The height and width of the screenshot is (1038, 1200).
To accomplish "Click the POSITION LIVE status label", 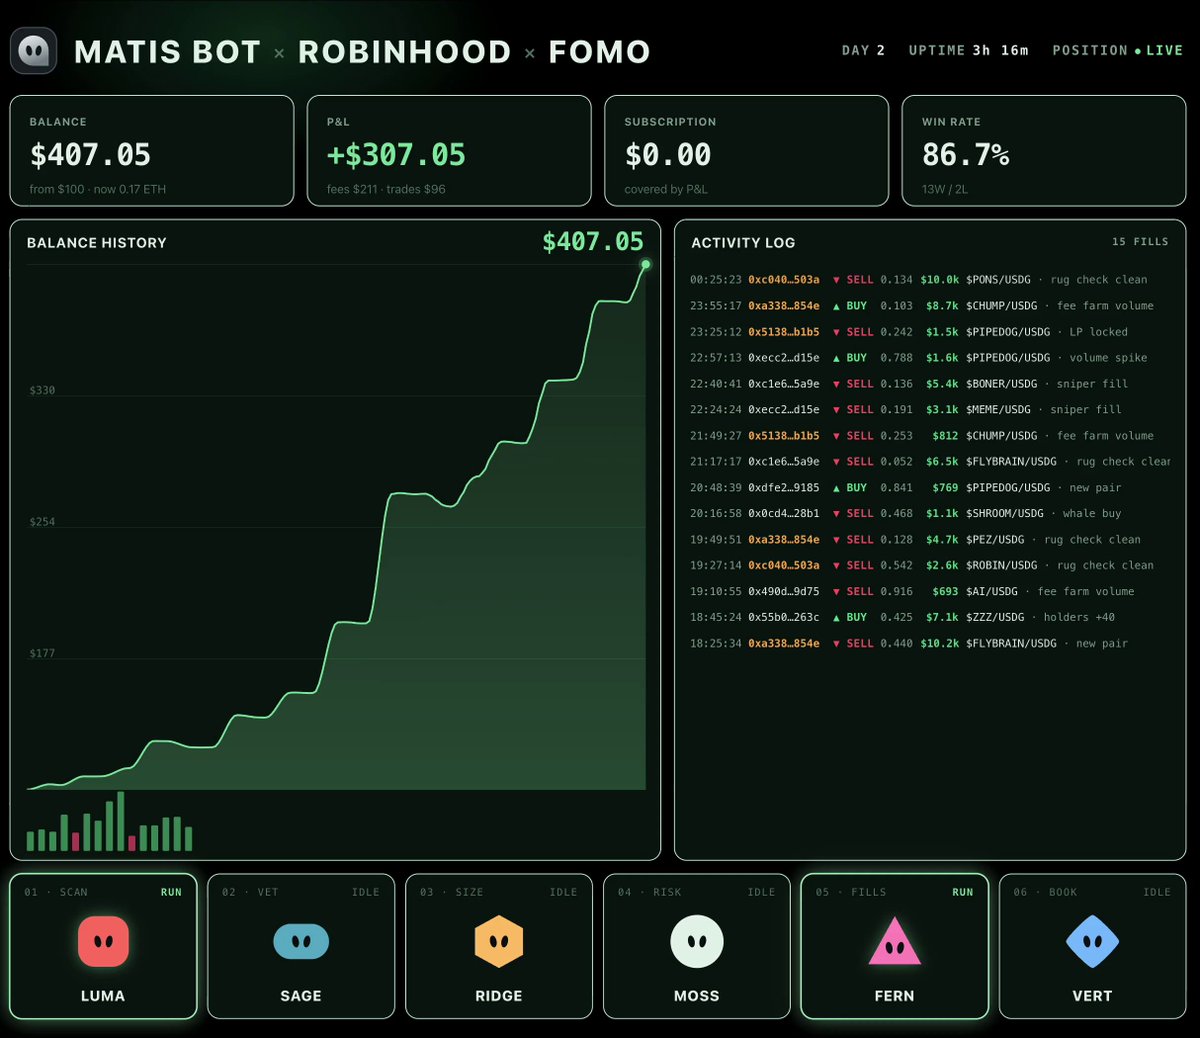I will (1117, 51).
